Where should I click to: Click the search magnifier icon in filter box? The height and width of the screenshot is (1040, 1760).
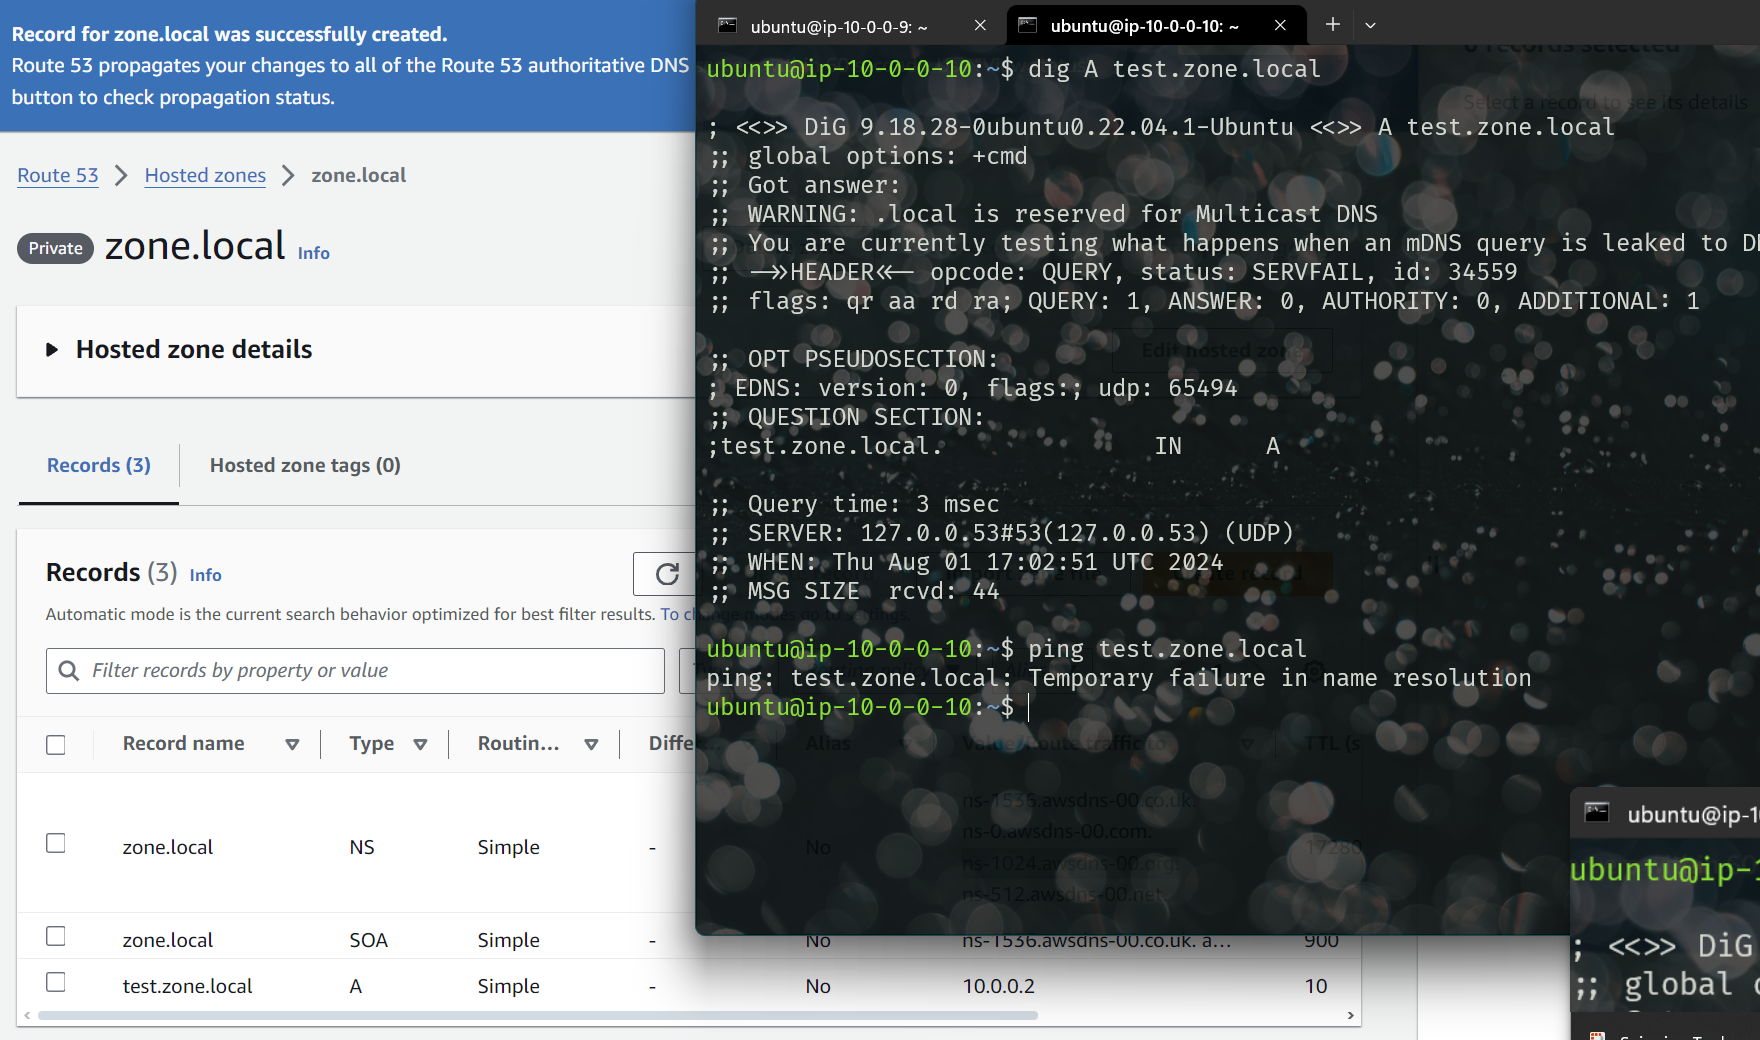pos(69,671)
